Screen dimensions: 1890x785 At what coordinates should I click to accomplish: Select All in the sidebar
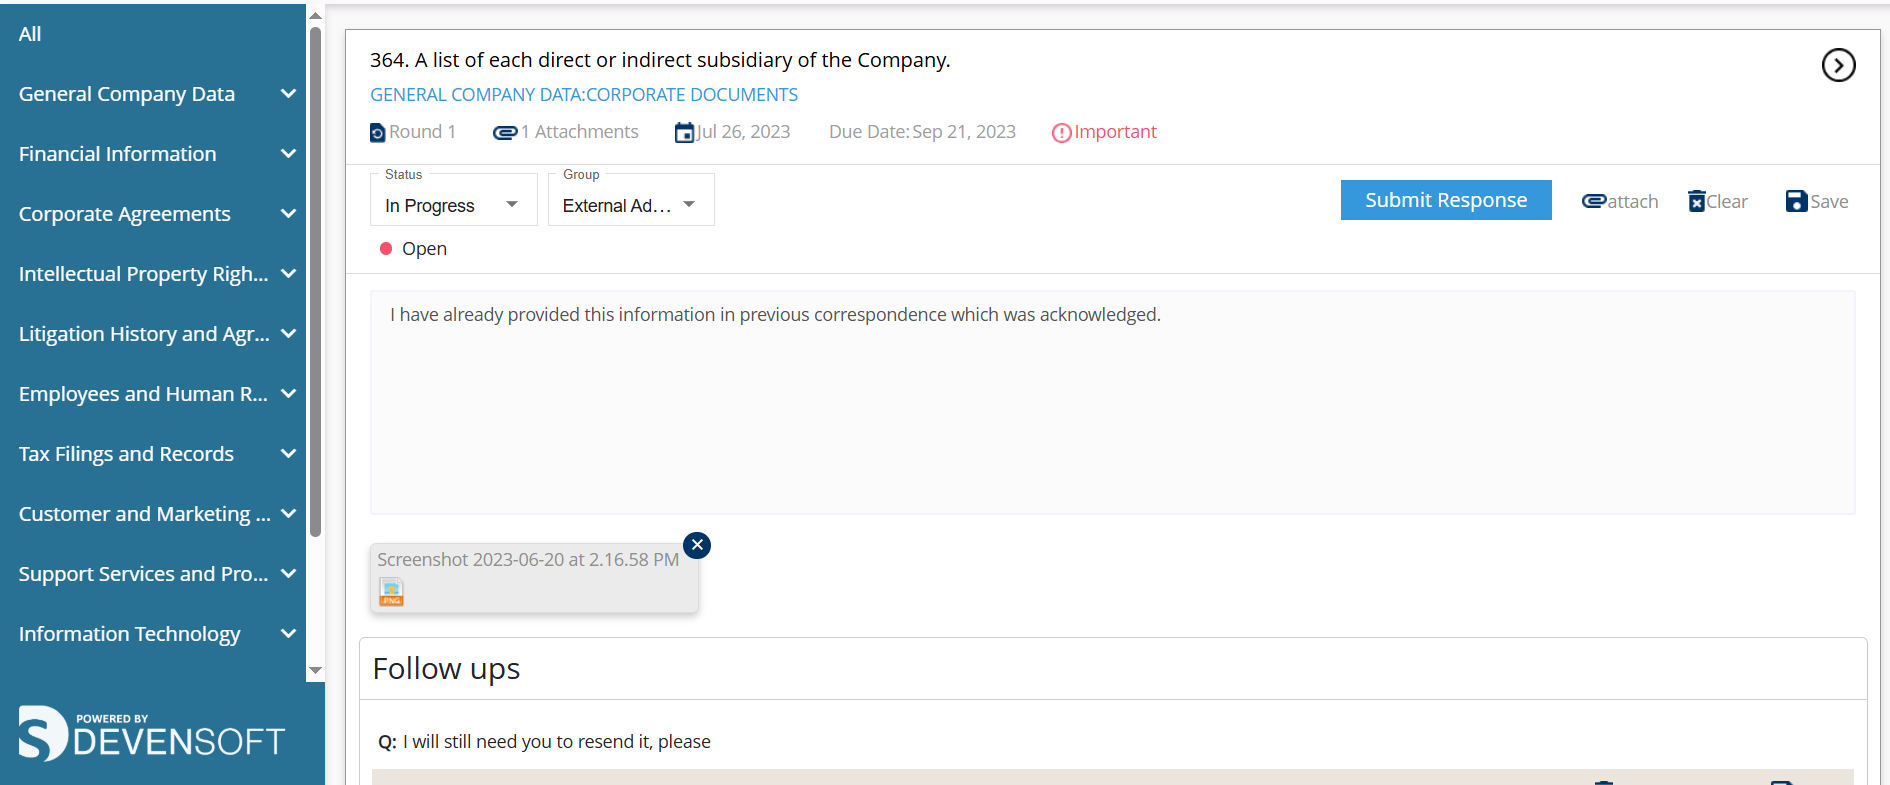[x=30, y=34]
